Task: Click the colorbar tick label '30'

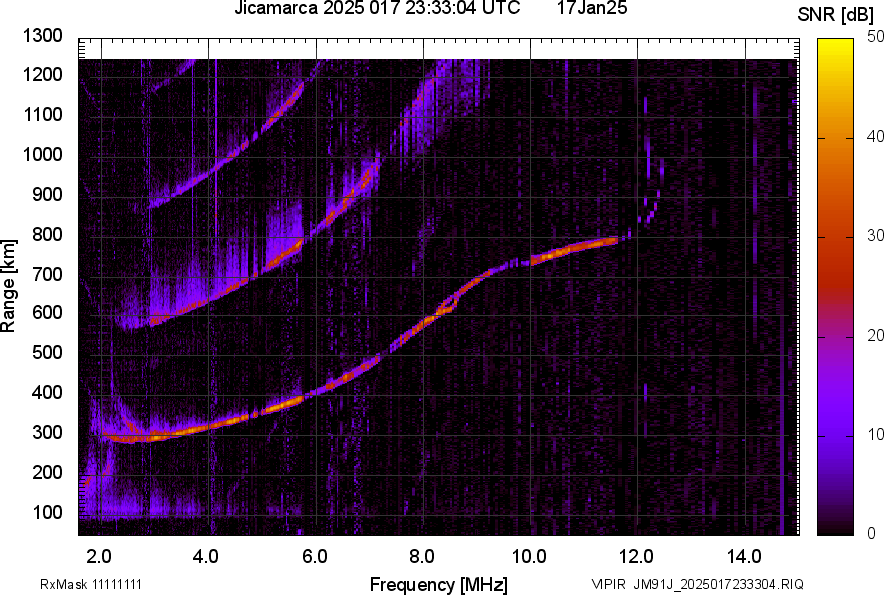Action: (x=875, y=235)
